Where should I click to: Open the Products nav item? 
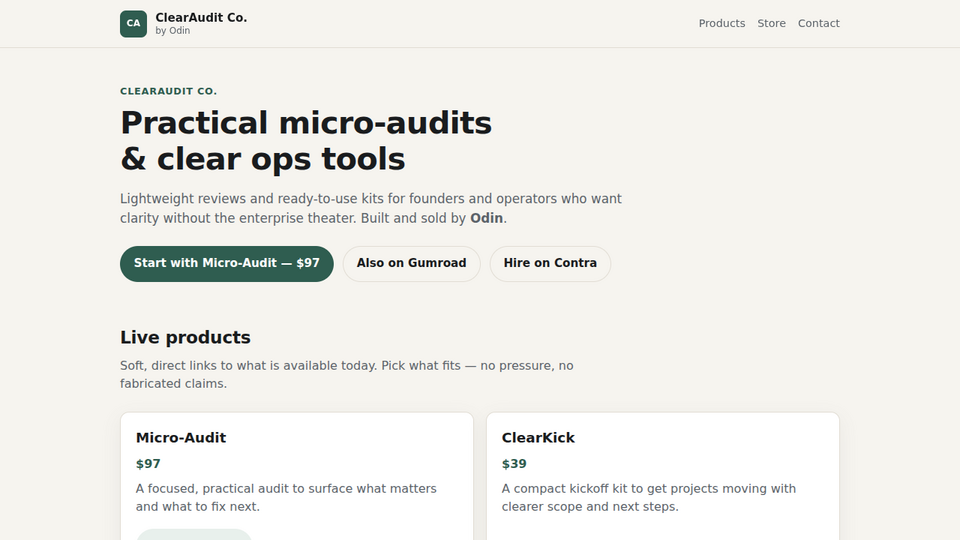point(722,23)
